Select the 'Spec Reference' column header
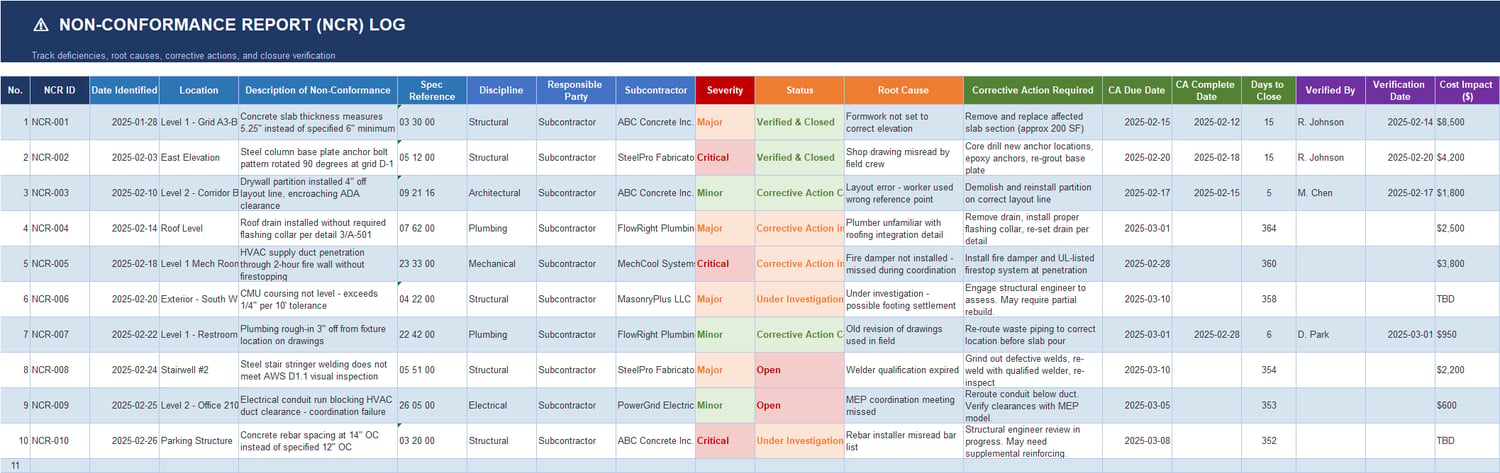The width and height of the screenshot is (1500, 473). click(432, 90)
